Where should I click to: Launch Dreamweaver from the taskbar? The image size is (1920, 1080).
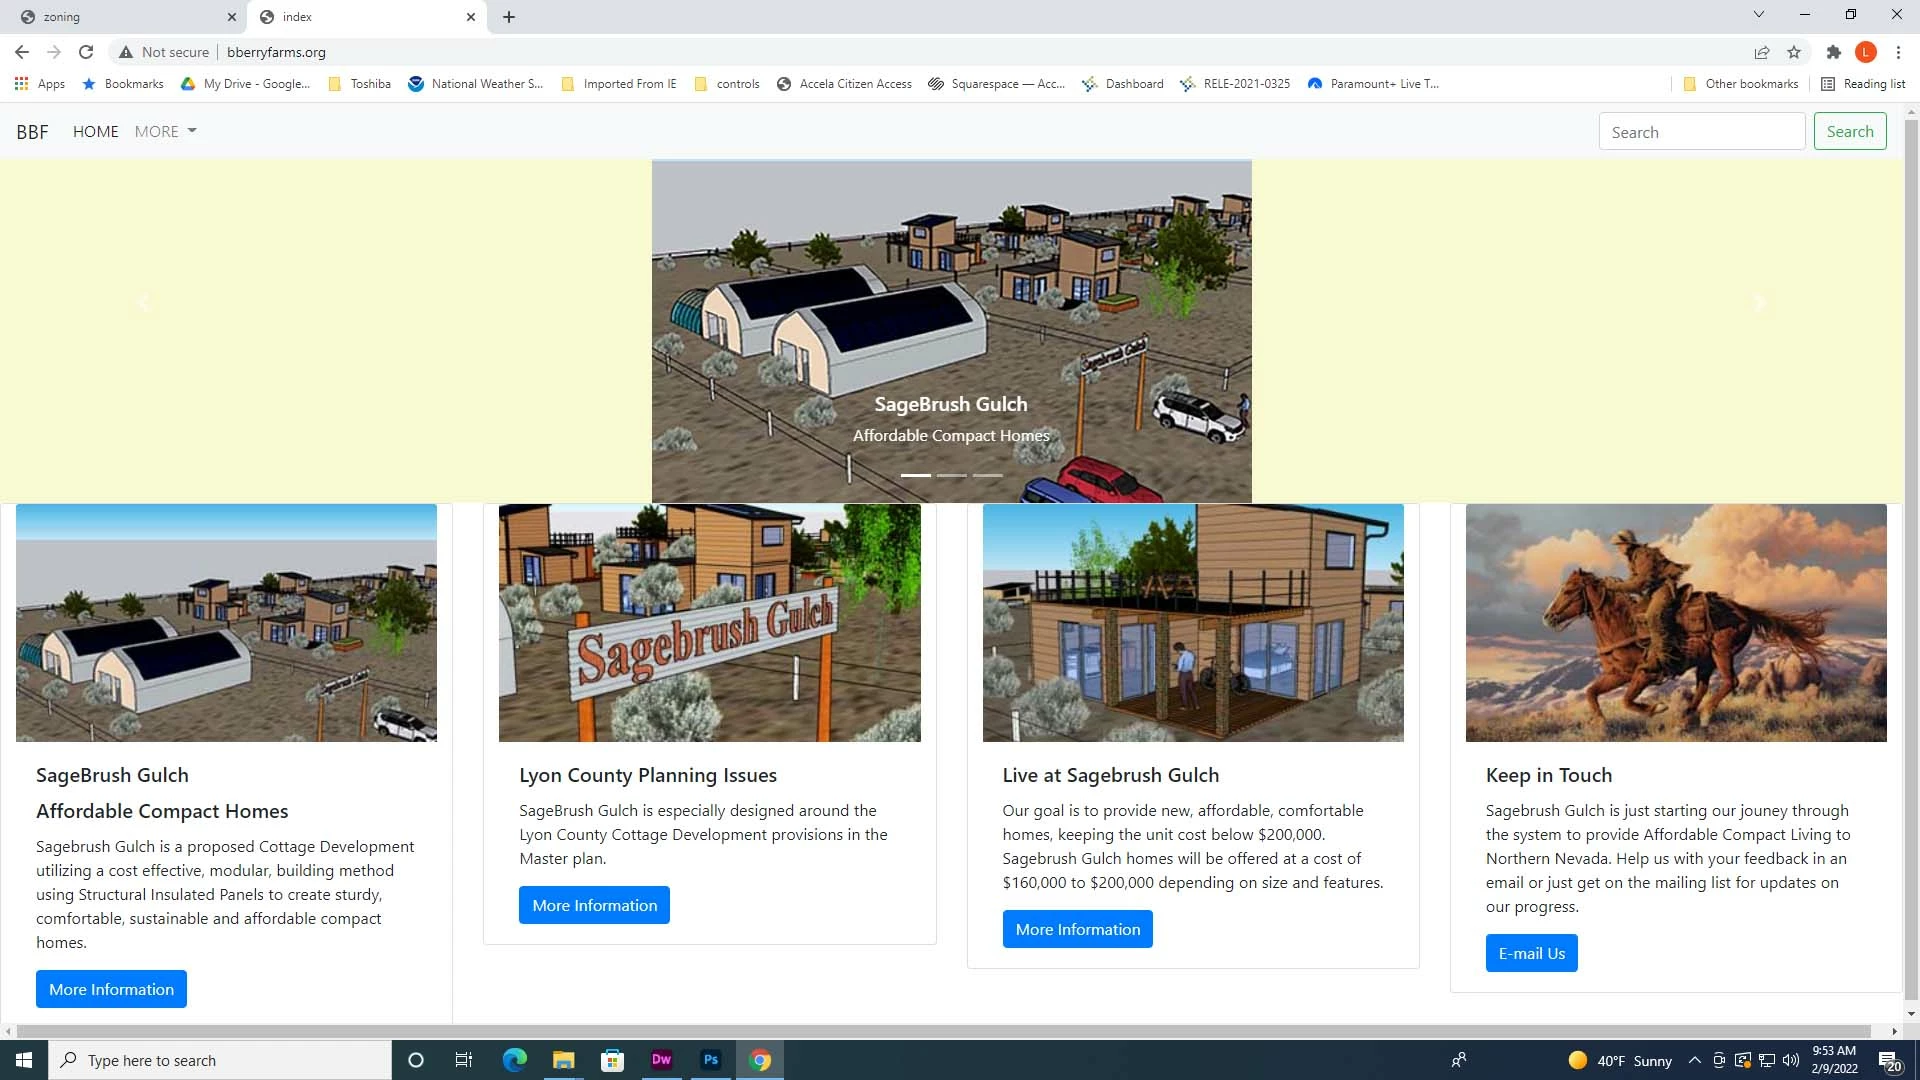tap(661, 1060)
